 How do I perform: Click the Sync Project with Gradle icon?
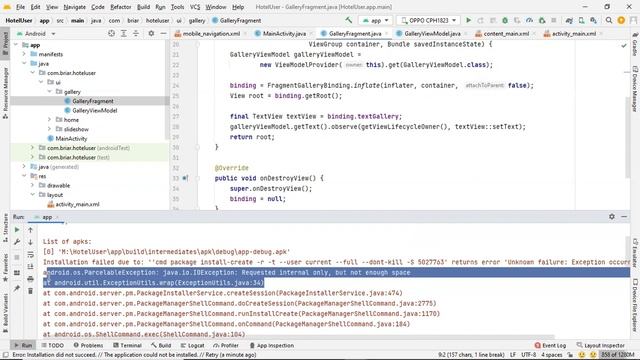(569, 20)
